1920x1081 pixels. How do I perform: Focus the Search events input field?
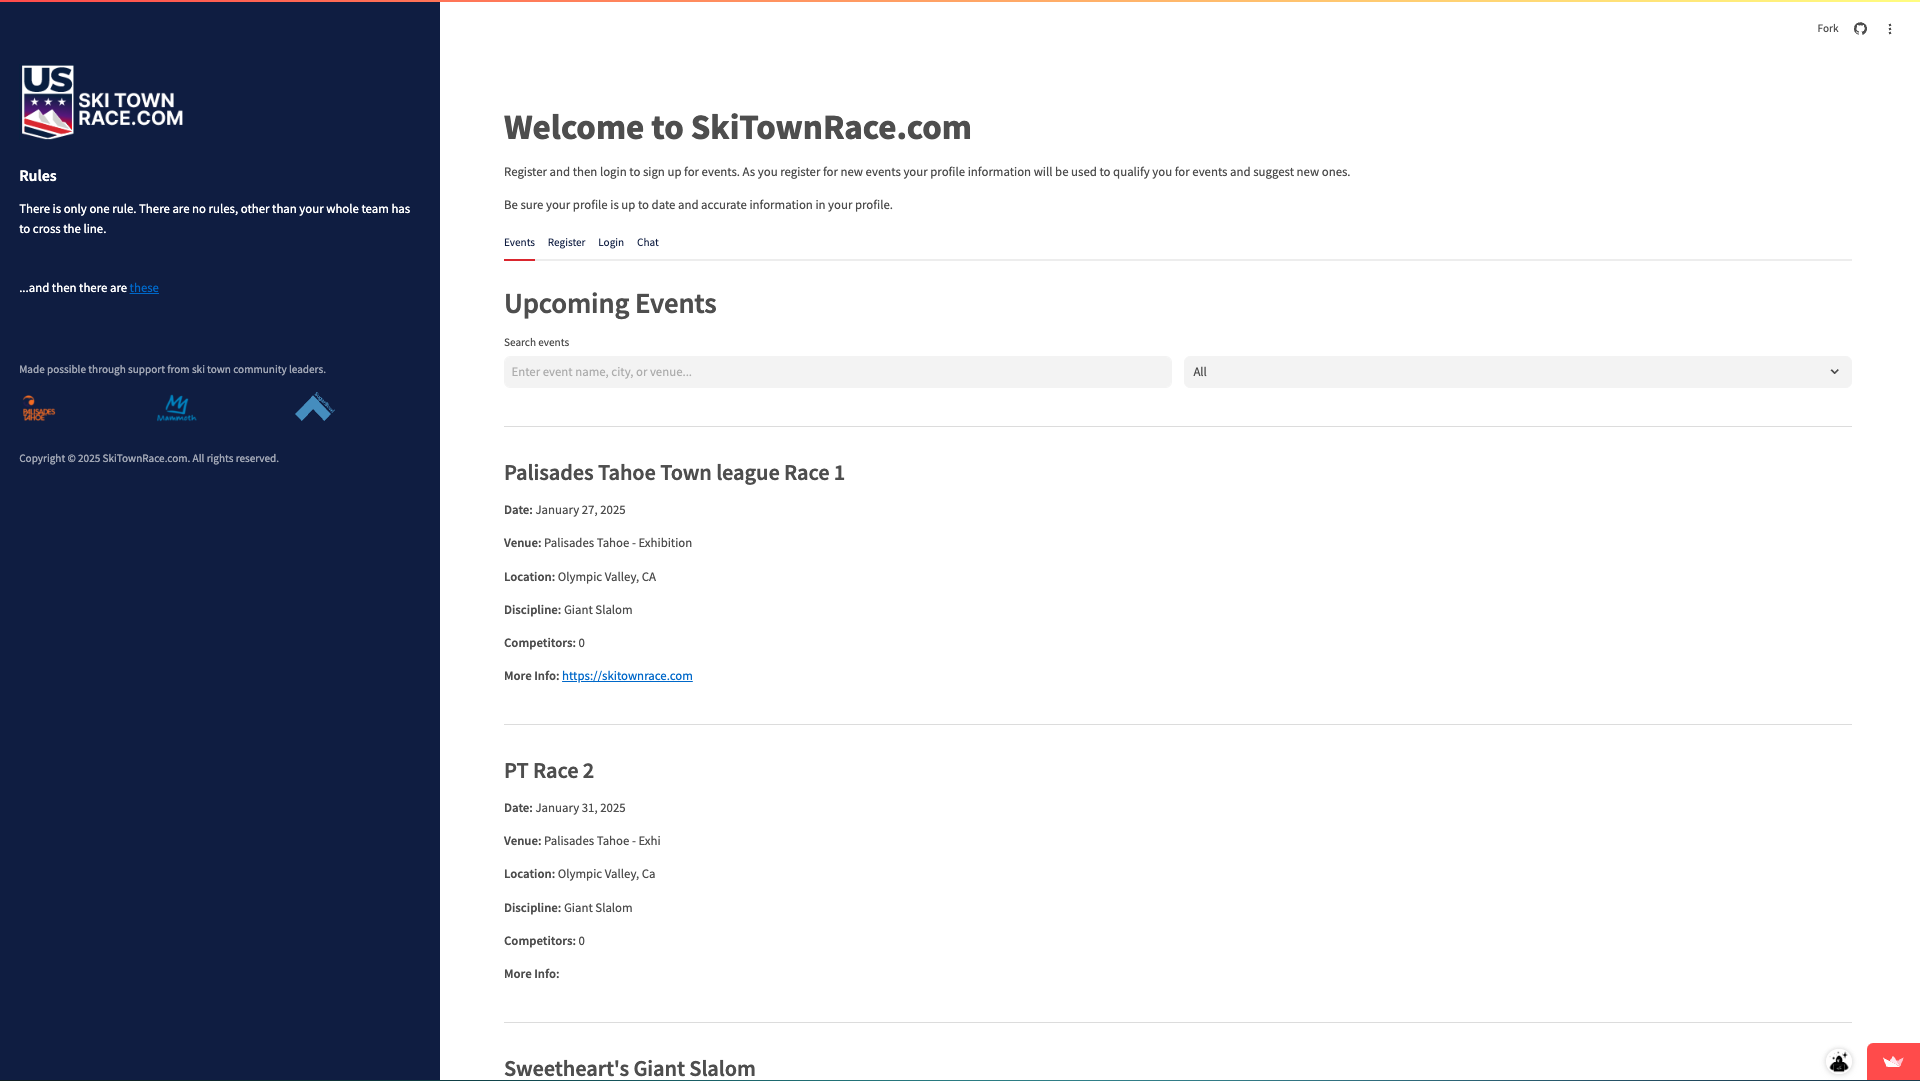click(837, 372)
